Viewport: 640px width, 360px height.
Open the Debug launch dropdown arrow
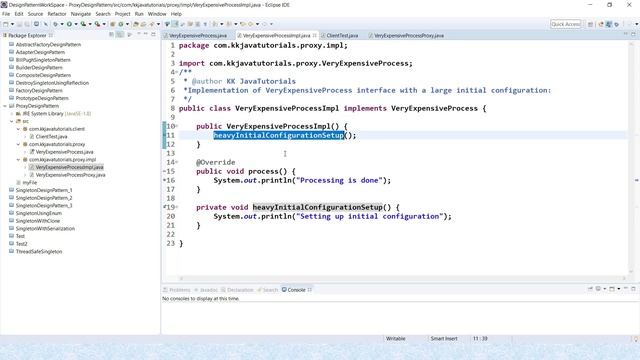pyautogui.click(x=62, y=24)
